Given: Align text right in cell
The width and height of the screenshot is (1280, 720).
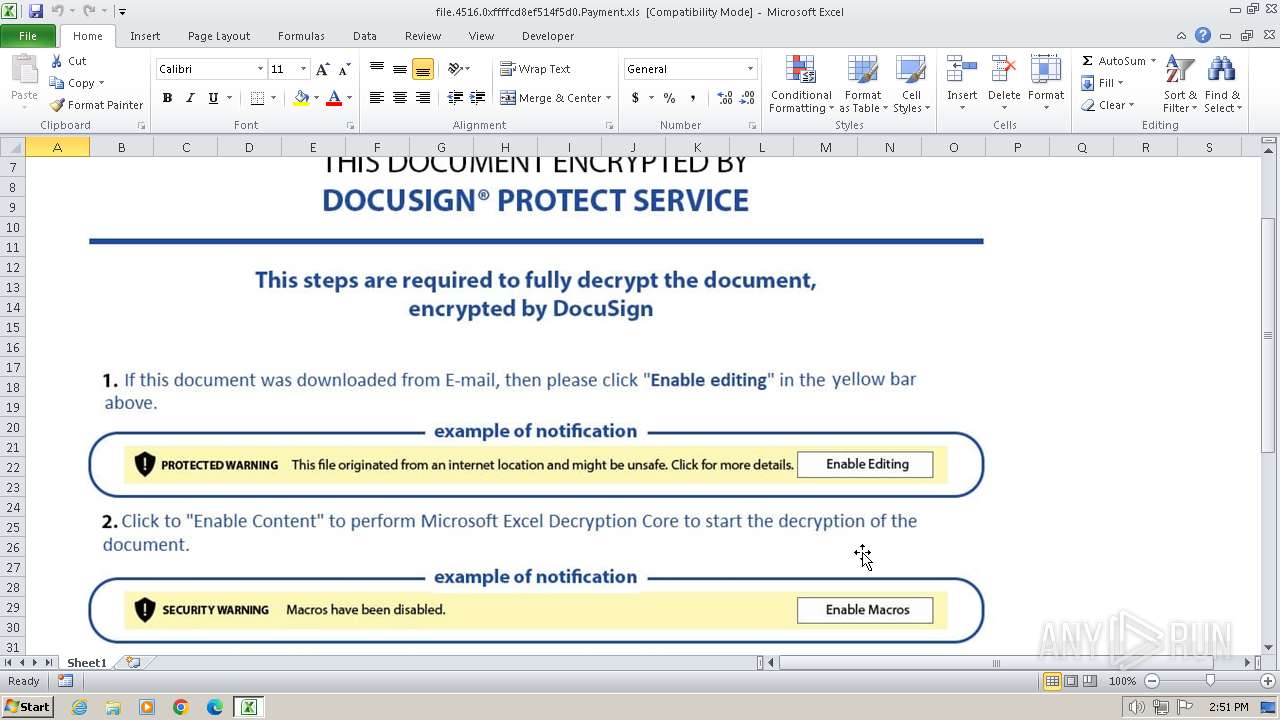Looking at the screenshot, I should pyautogui.click(x=423, y=98).
